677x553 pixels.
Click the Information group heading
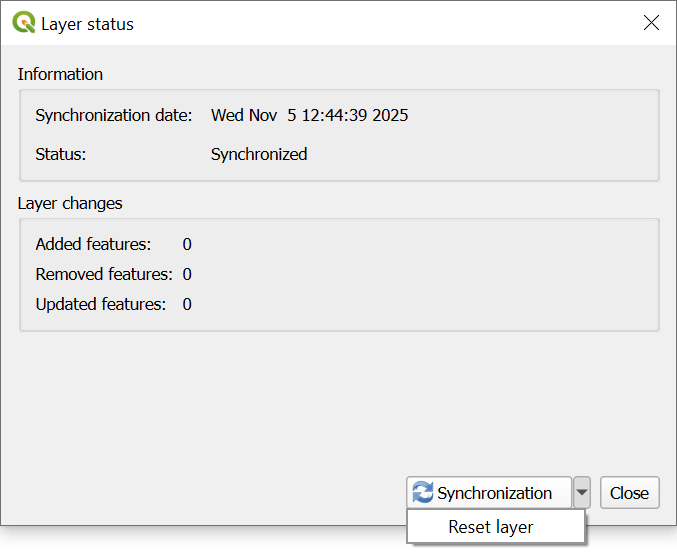pyautogui.click(x=60, y=74)
